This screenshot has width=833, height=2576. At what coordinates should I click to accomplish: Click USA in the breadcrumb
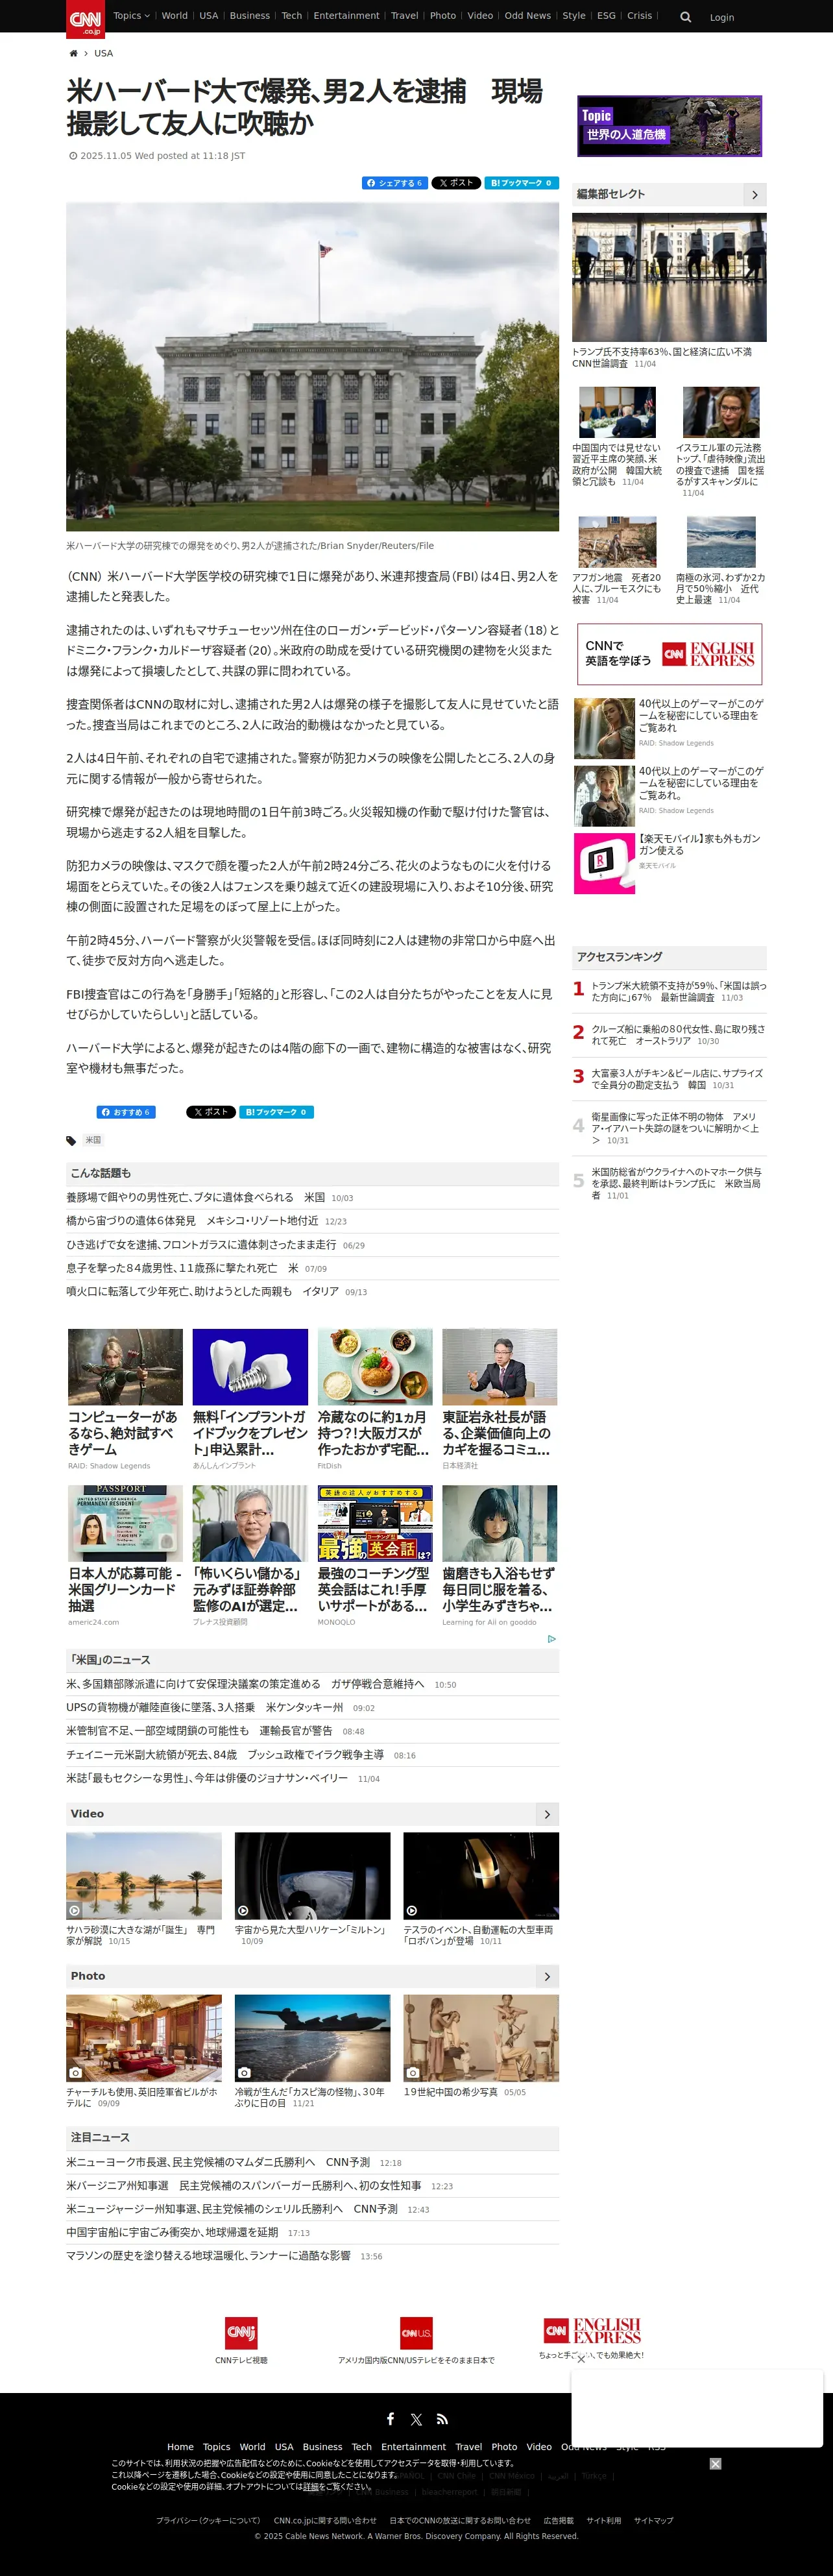[103, 53]
